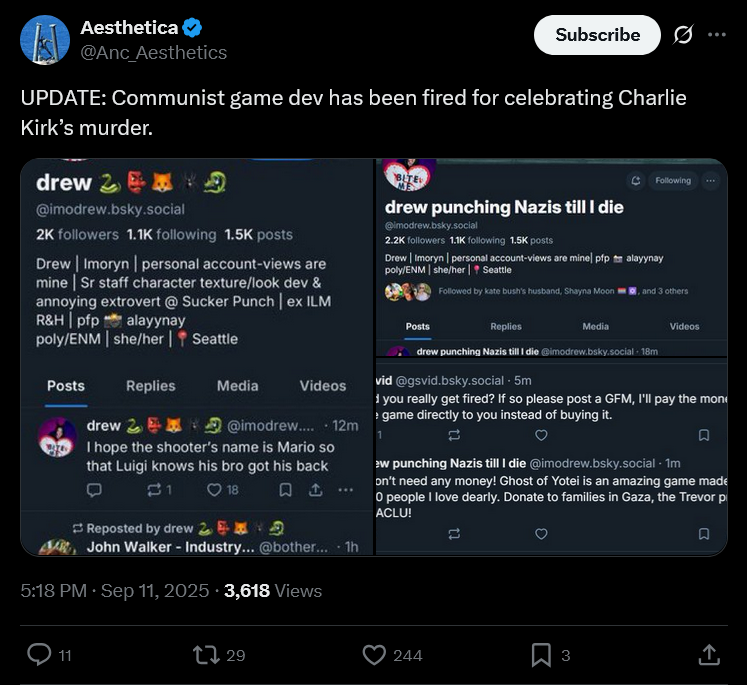Open the top-right profile screenshot image

click(x=551, y=257)
